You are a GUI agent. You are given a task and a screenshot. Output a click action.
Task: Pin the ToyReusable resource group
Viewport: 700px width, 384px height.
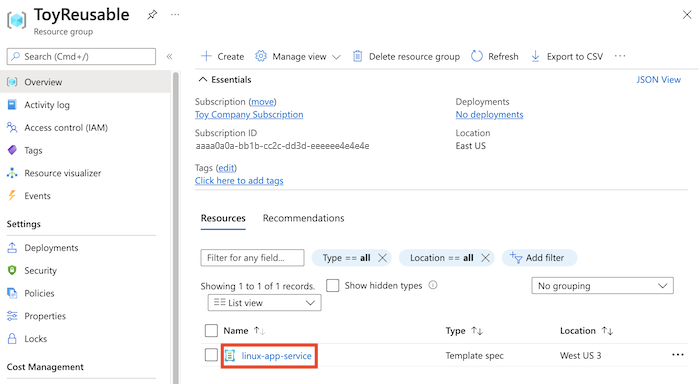pyautogui.click(x=152, y=15)
